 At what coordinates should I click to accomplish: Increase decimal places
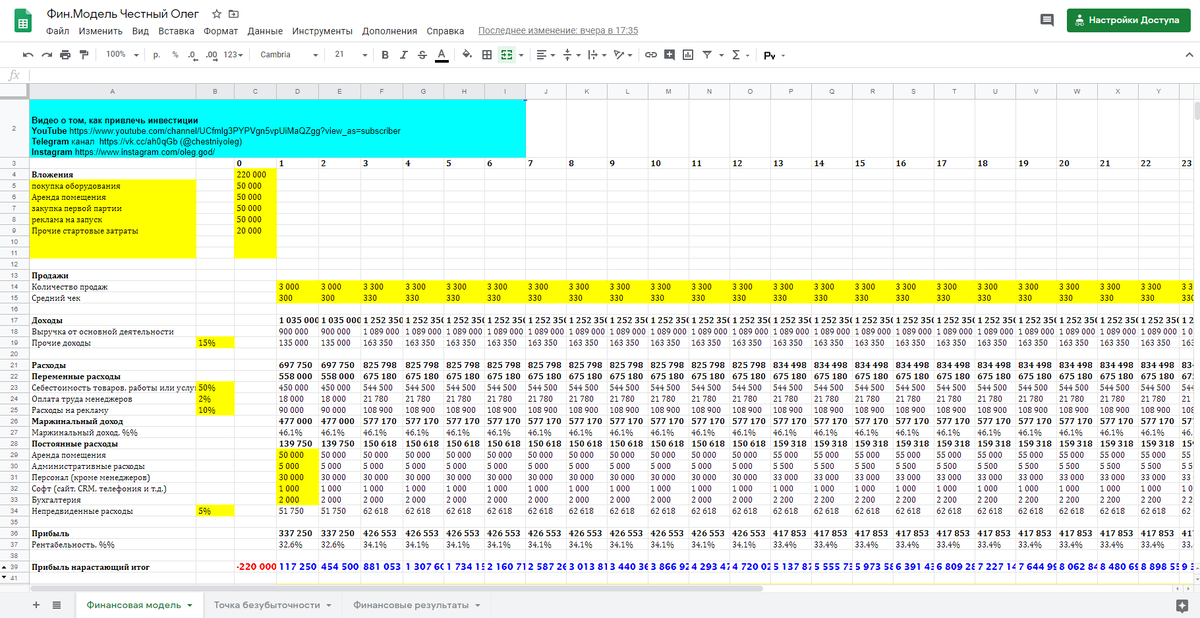point(211,55)
